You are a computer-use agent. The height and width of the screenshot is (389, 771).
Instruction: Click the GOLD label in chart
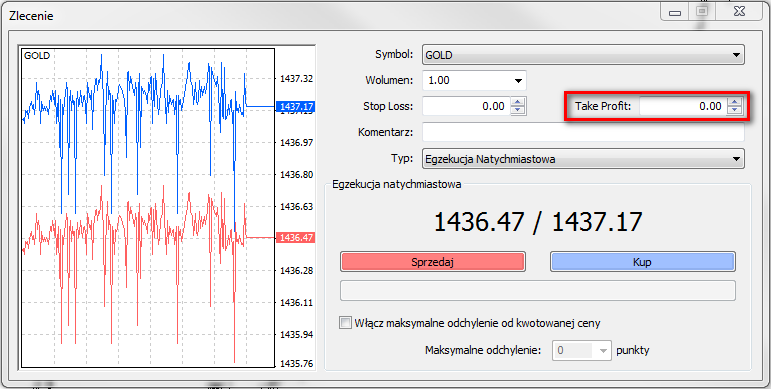(x=37, y=56)
